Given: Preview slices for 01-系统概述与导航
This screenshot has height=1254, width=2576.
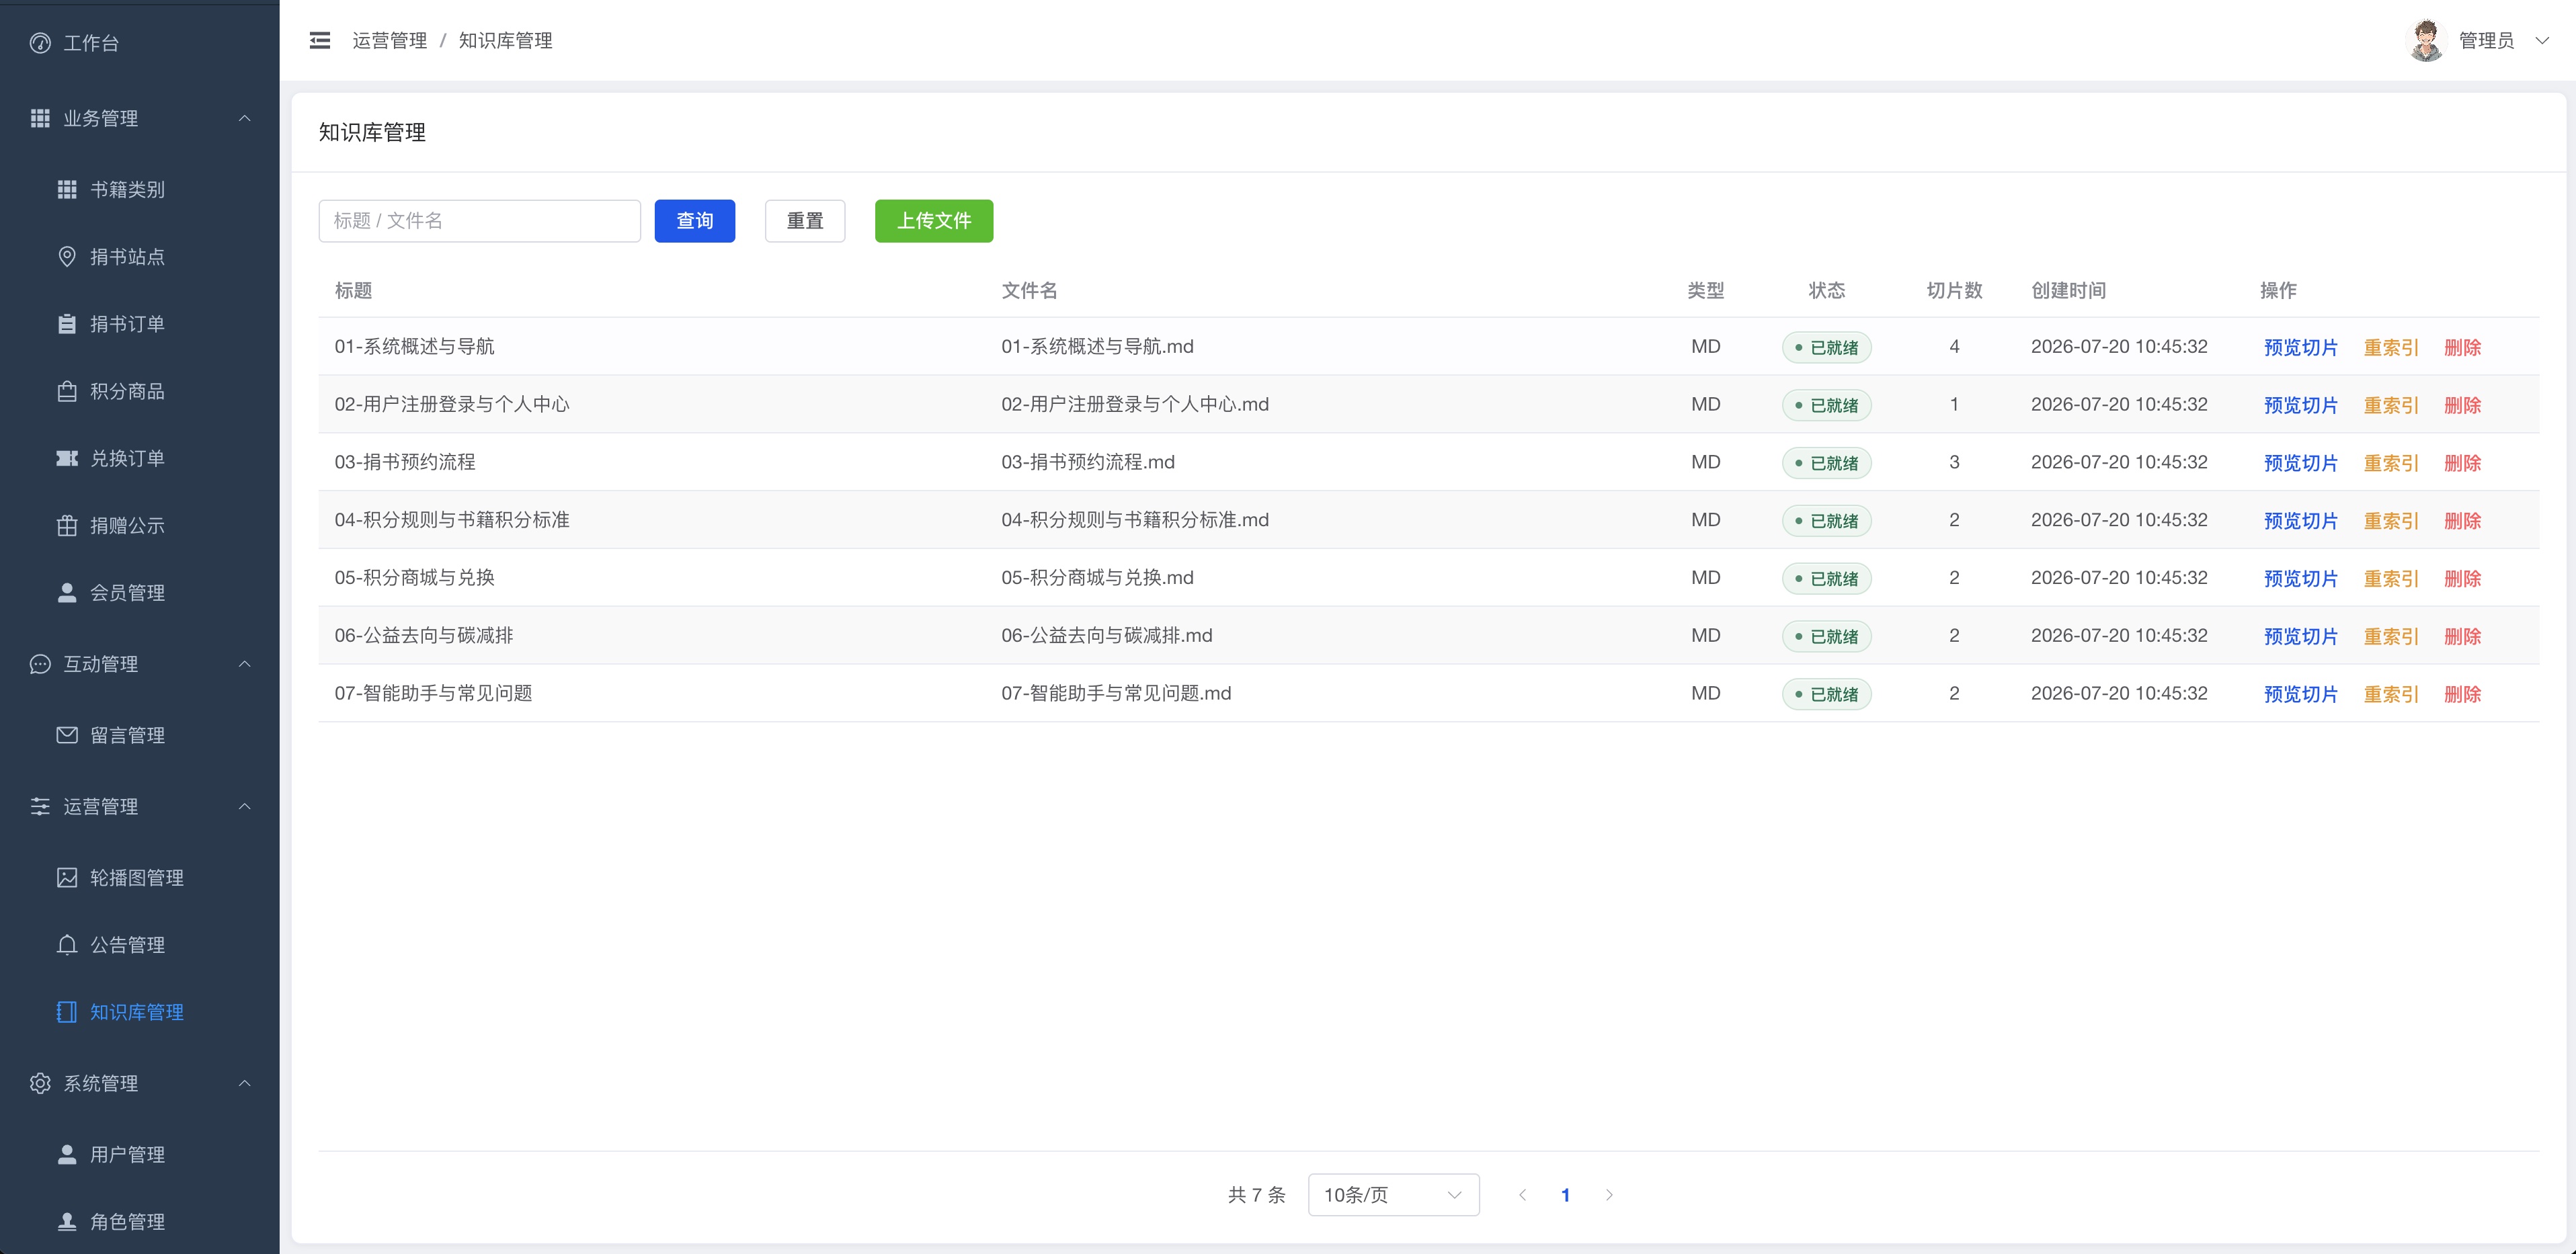Looking at the screenshot, I should coord(2301,347).
